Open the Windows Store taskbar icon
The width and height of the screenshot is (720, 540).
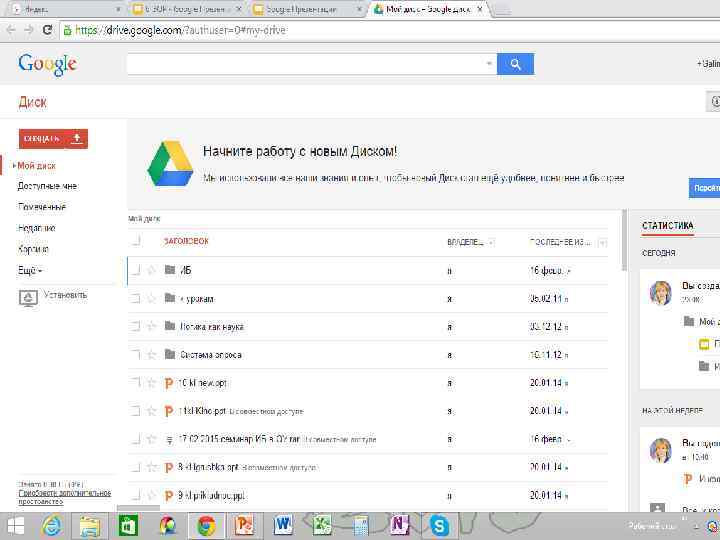pos(129,526)
